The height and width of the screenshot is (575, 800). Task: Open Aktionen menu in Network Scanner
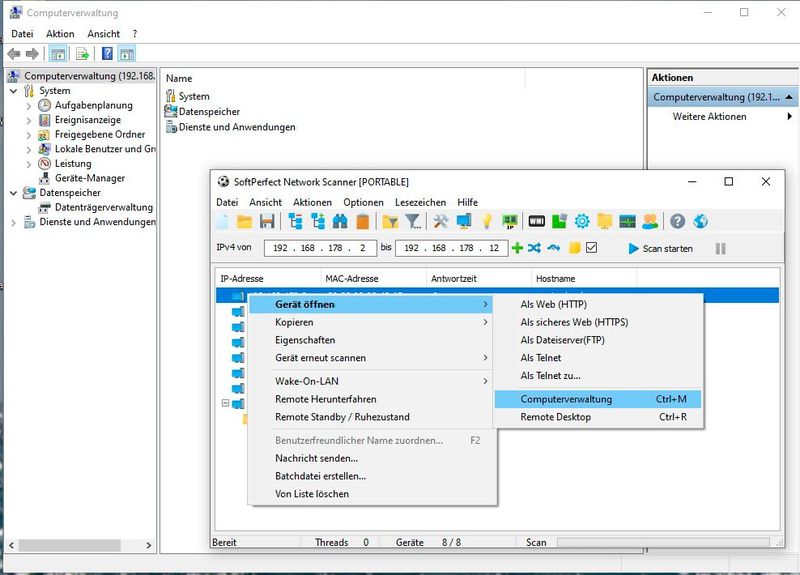pyautogui.click(x=312, y=202)
